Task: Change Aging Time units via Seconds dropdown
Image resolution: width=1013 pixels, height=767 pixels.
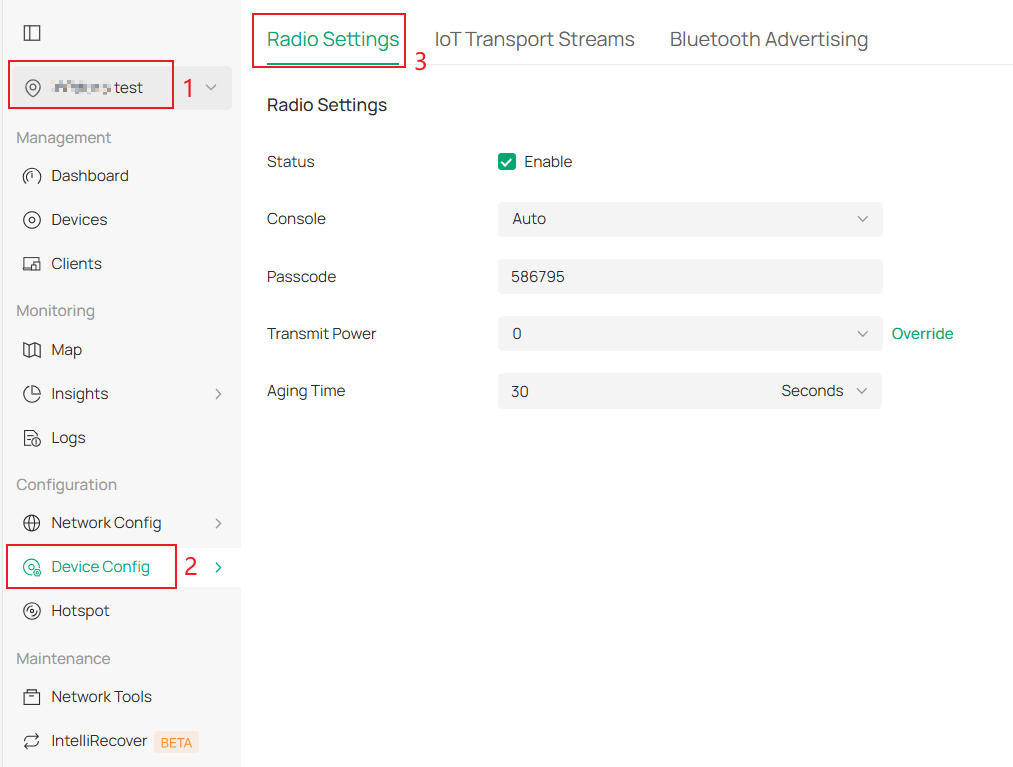Action: click(822, 390)
